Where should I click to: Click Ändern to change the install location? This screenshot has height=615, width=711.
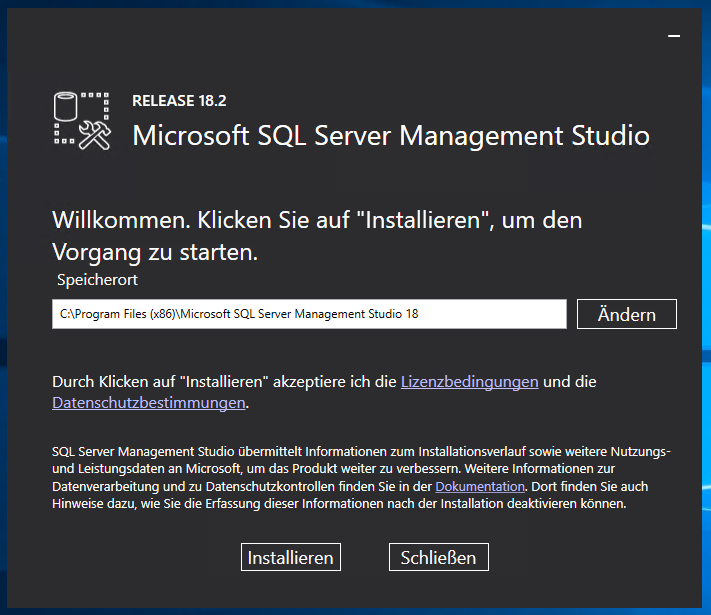point(627,314)
